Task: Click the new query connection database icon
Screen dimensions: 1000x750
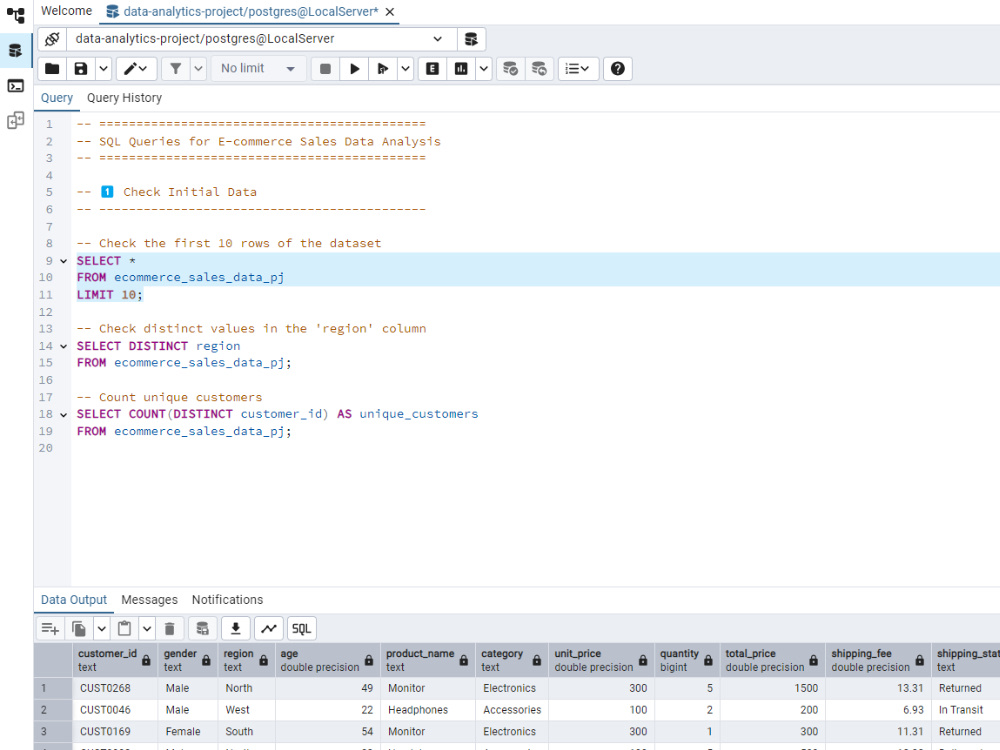Action: [471, 39]
